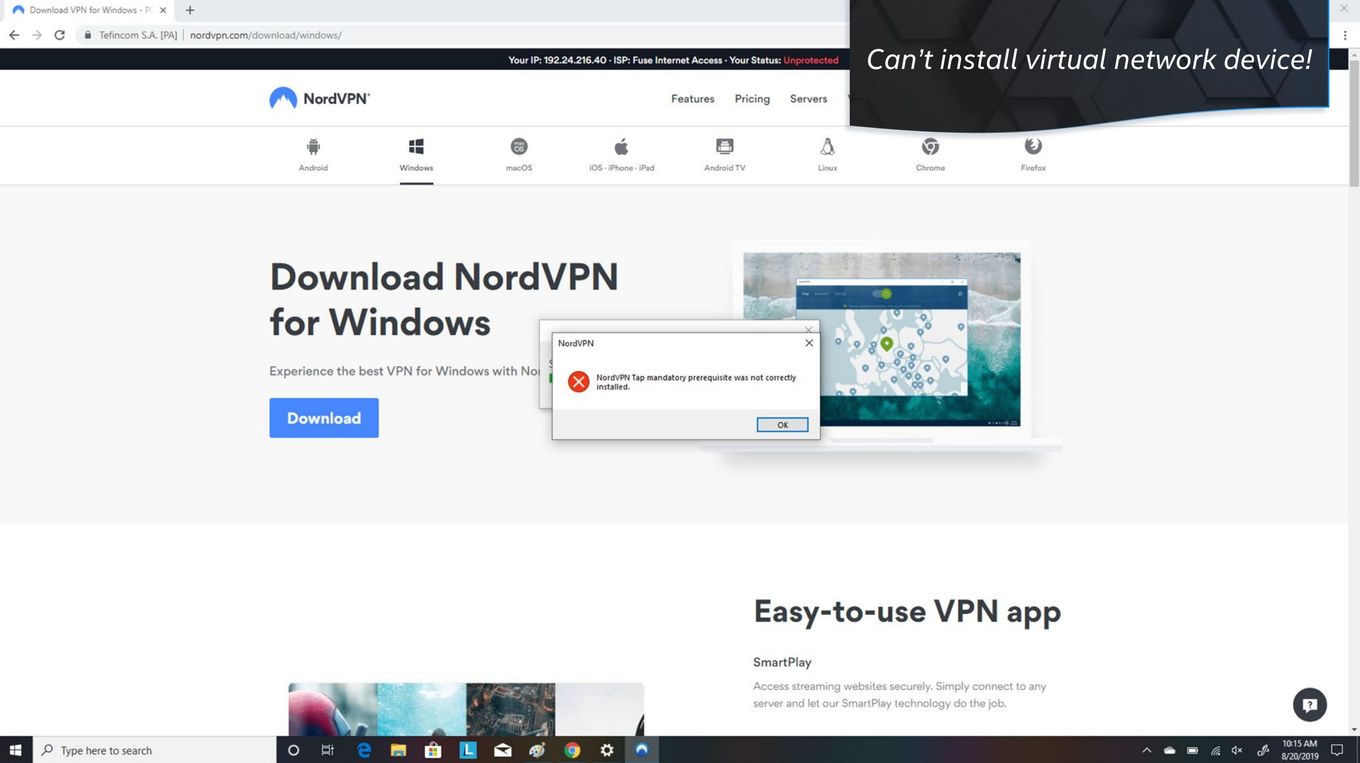Click the Windows taskbar search box
The height and width of the screenshot is (763, 1360).
pyautogui.click(x=155, y=750)
